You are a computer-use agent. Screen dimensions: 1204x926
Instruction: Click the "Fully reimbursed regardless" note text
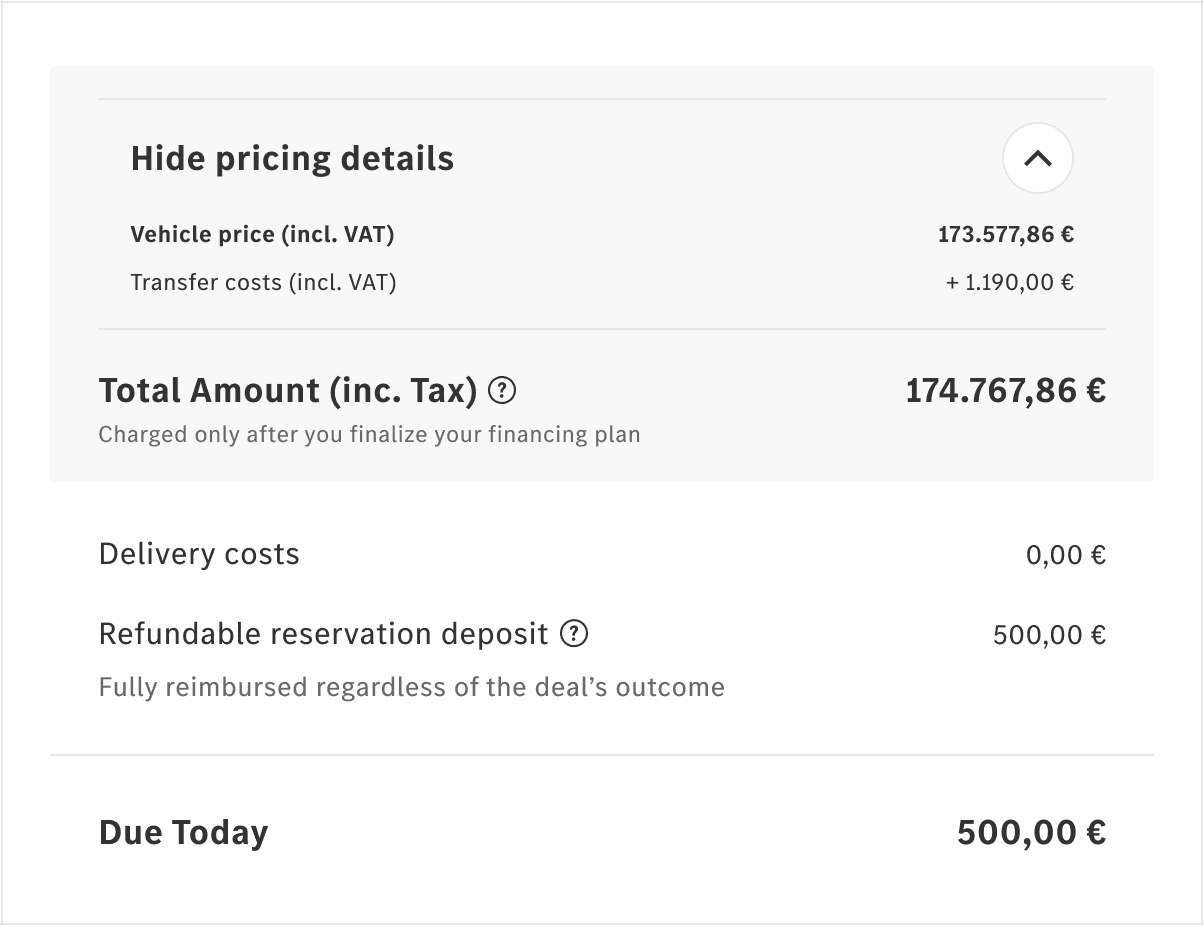click(x=411, y=688)
